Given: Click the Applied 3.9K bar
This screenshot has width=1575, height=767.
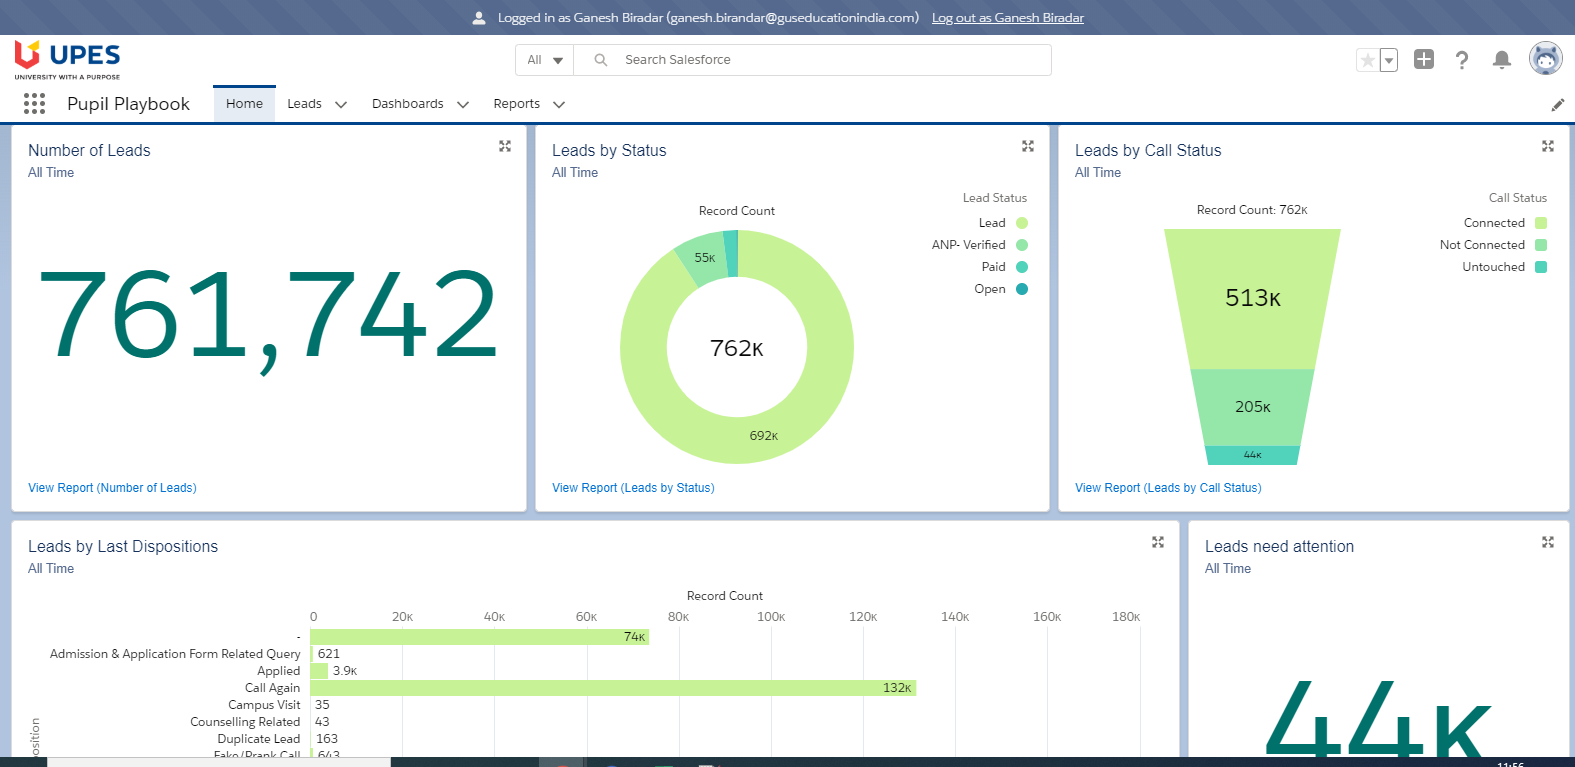Looking at the screenshot, I should [319, 671].
